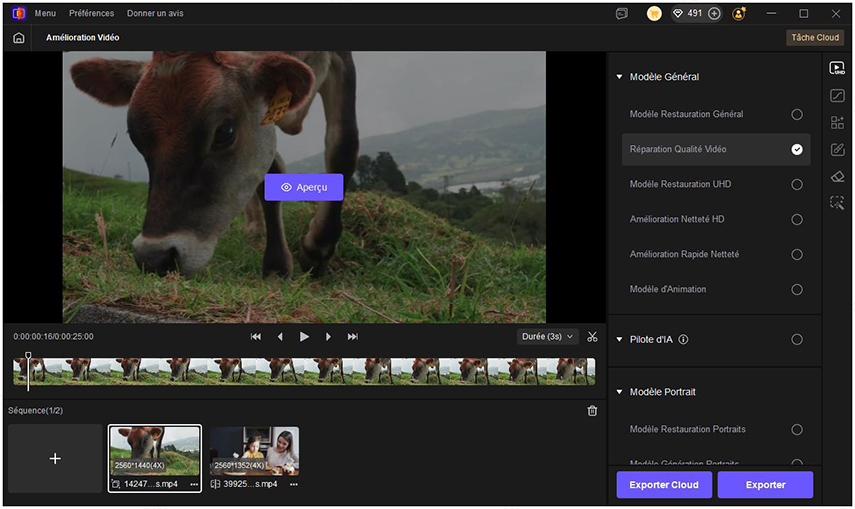Enable the Pilote d'IA option
The image size is (855, 509).
coord(797,339)
